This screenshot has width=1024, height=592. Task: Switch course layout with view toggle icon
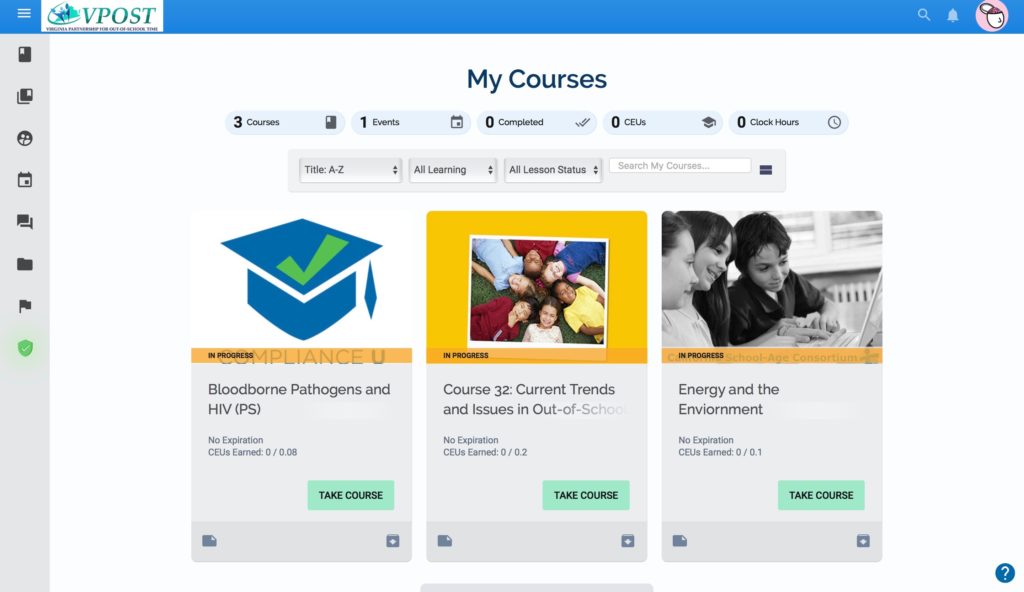766,170
